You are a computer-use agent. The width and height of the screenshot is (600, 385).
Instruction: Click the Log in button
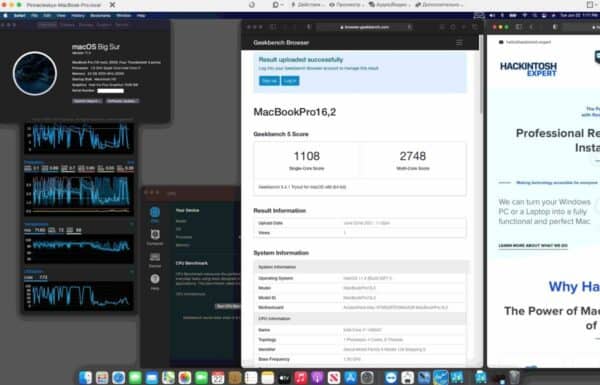point(290,81)
